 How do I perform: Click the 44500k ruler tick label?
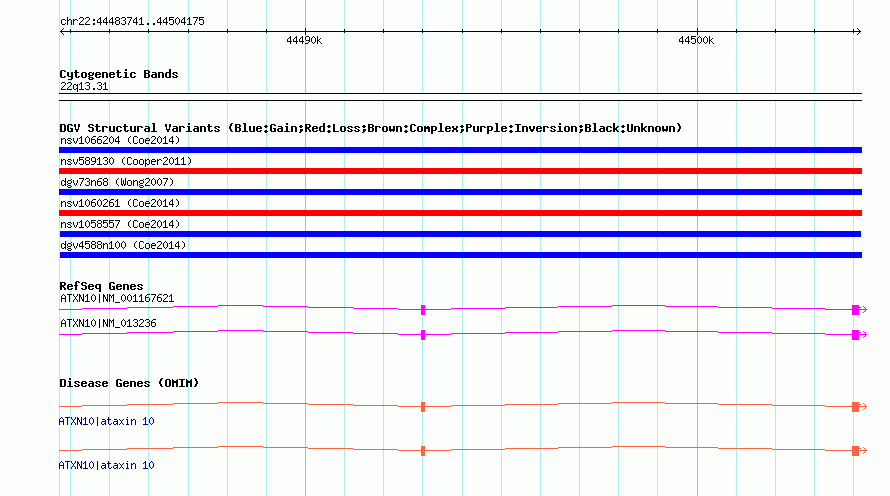[696, 40]
